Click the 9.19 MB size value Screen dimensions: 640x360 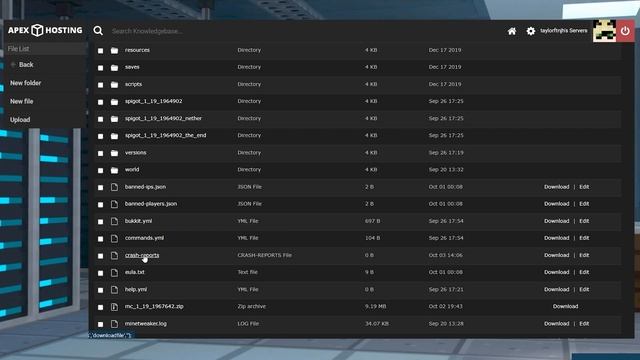coord(376,306)
